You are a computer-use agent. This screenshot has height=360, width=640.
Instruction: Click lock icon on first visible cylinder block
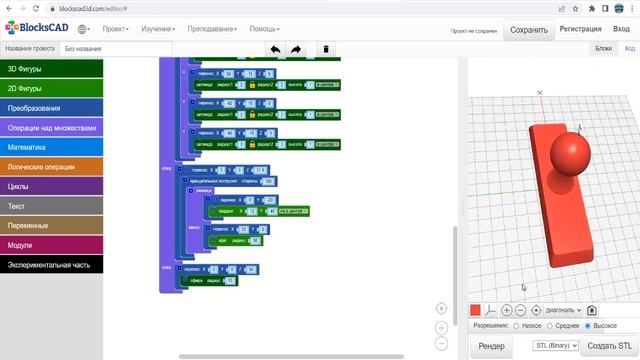252,85
